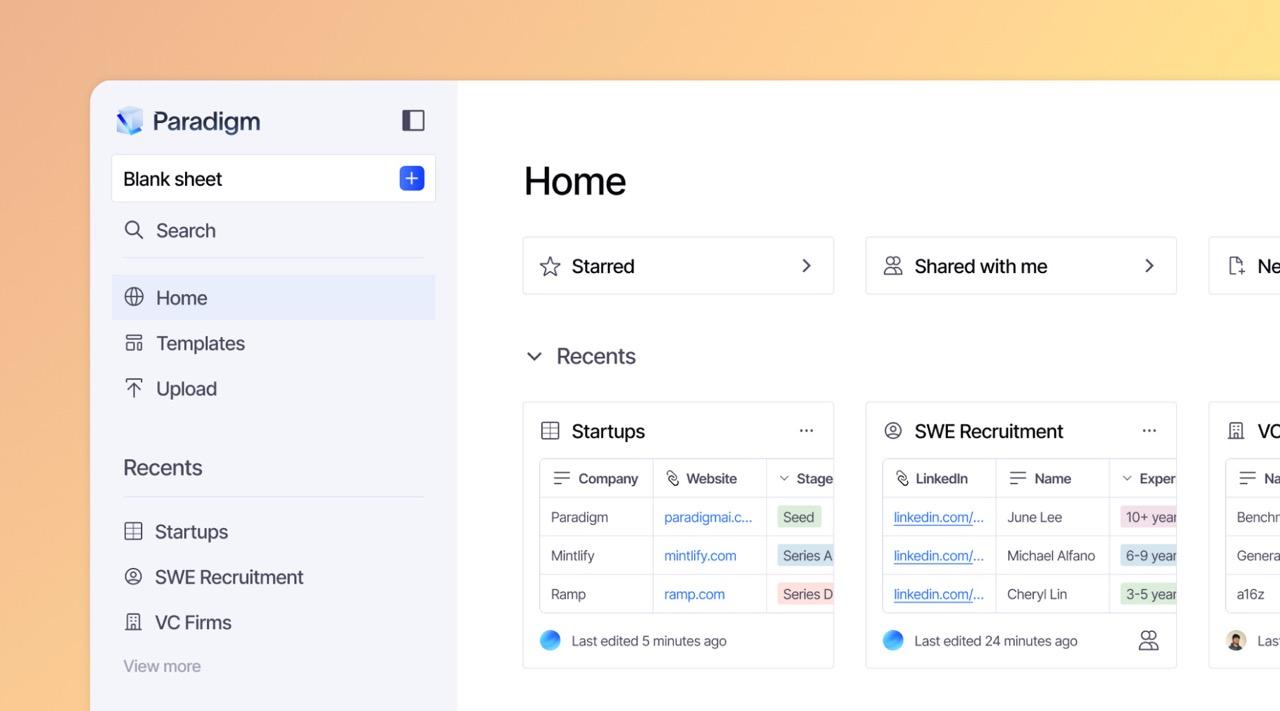The height and width of the screenshot is (711, 1280).
Task: Select Home in the sidebar
Action: (x=181, y=297)
